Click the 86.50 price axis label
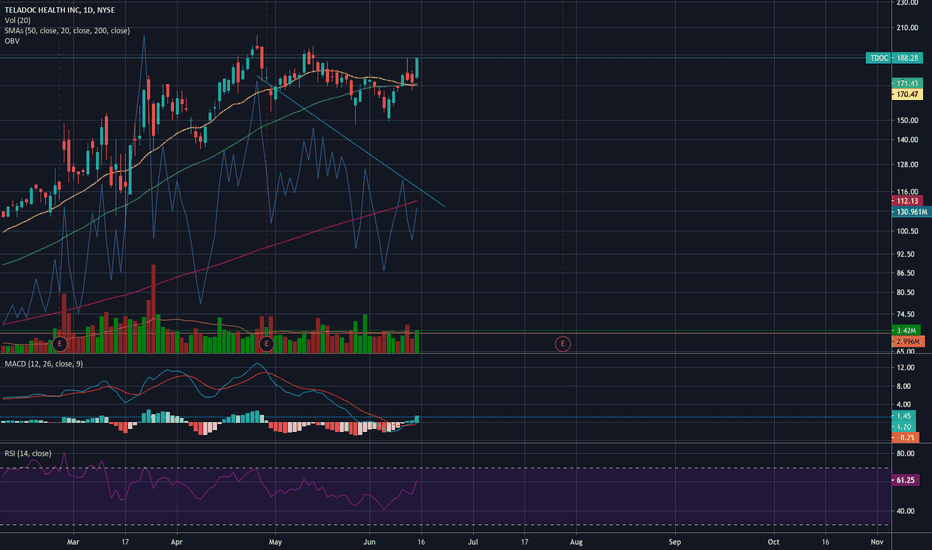Image resolution: width=932 pixels, height=550 pixels. (x=905, y=273)
